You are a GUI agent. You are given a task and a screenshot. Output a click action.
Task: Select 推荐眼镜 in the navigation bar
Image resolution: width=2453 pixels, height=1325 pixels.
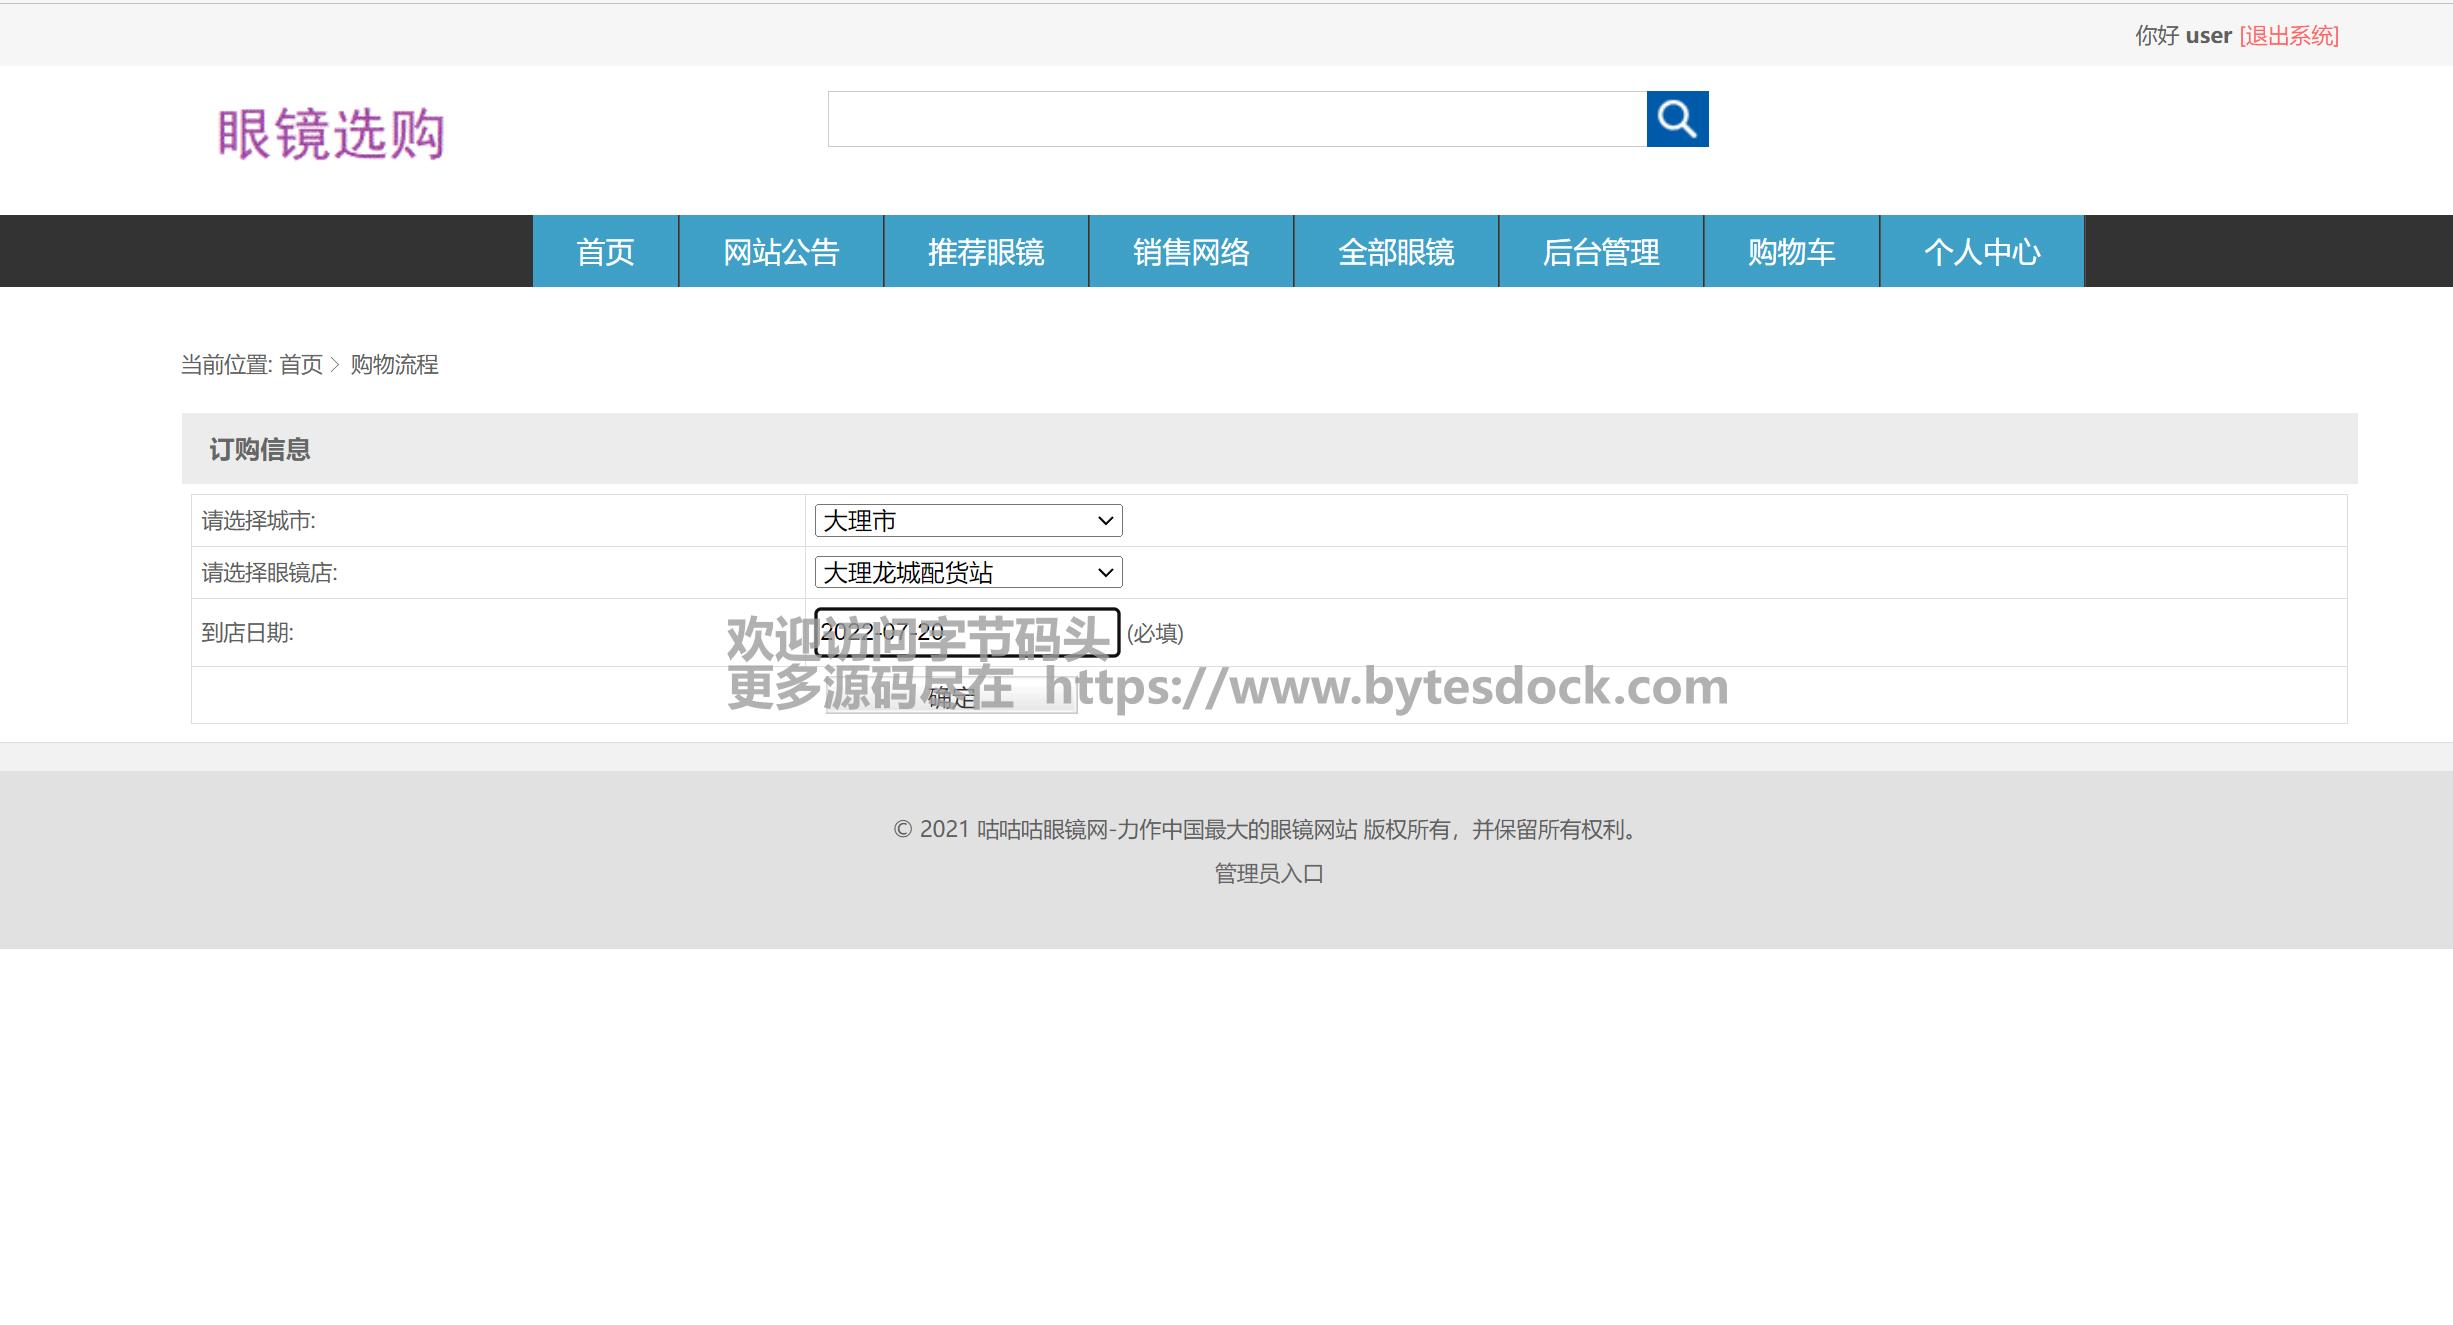coord(986,252)
